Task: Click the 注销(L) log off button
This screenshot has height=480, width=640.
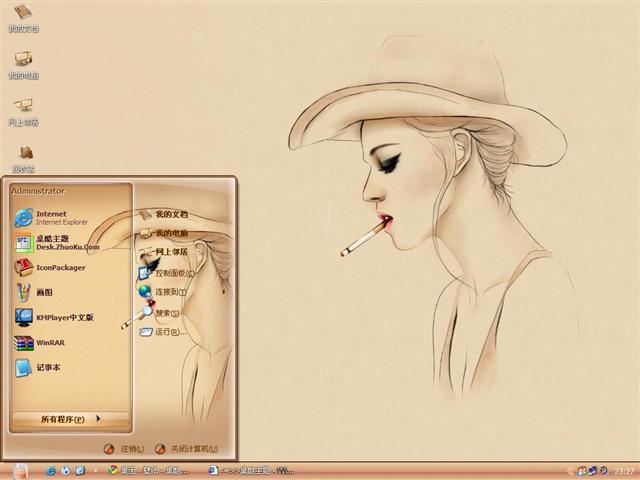Action: tap(124, 449)
